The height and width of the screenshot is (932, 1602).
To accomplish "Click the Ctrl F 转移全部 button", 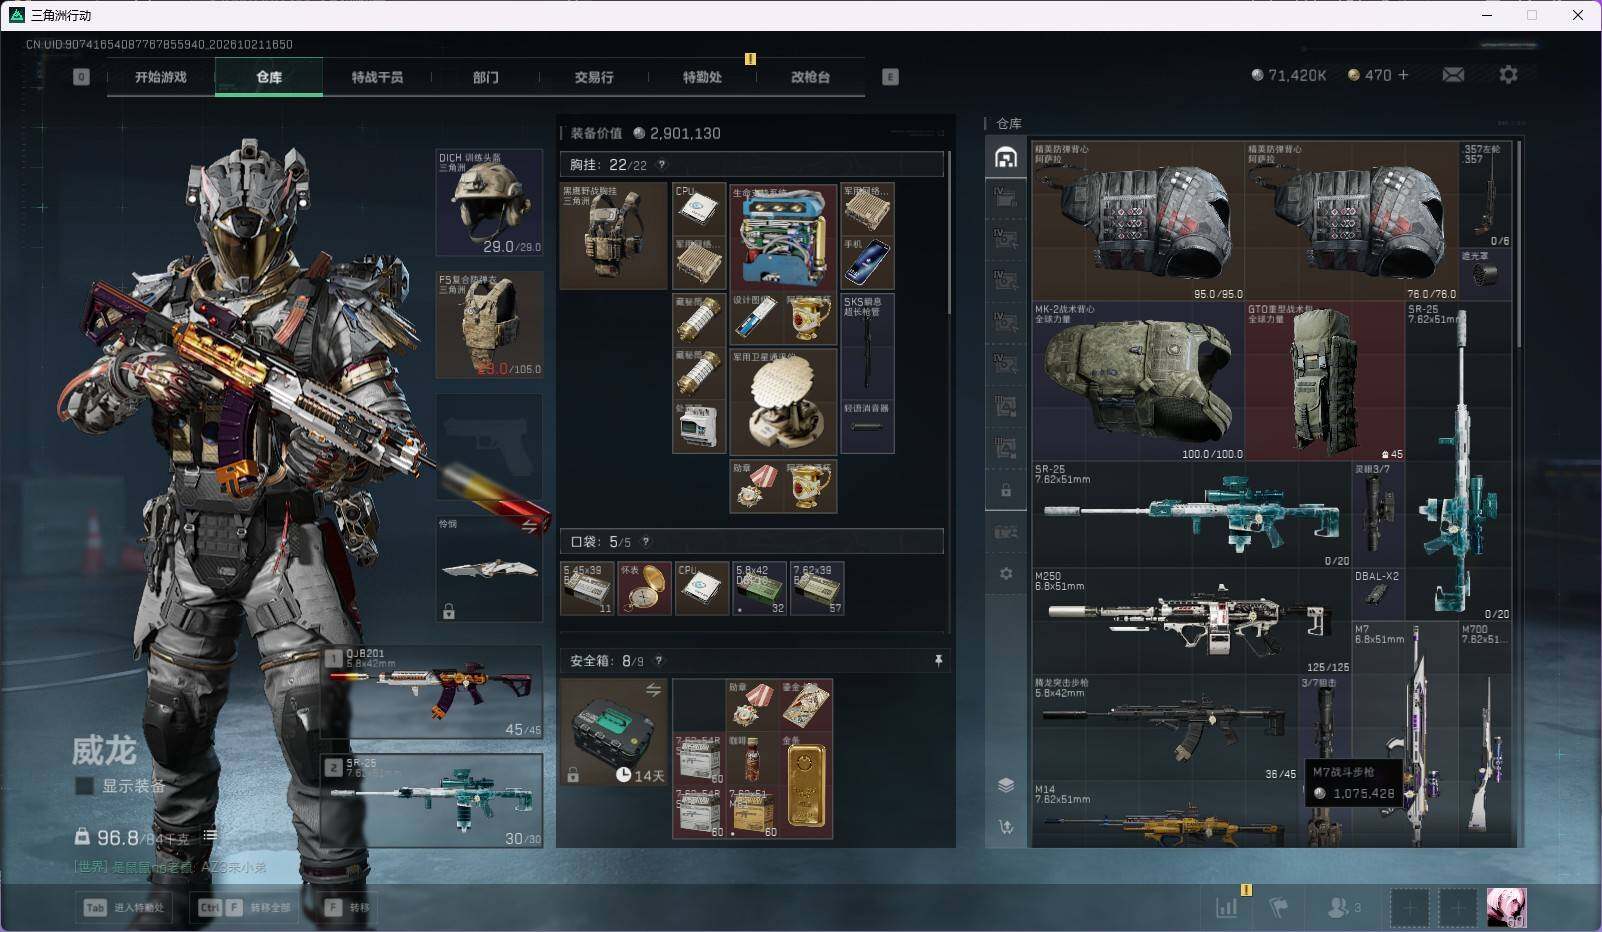I will (x=245, y=908).
